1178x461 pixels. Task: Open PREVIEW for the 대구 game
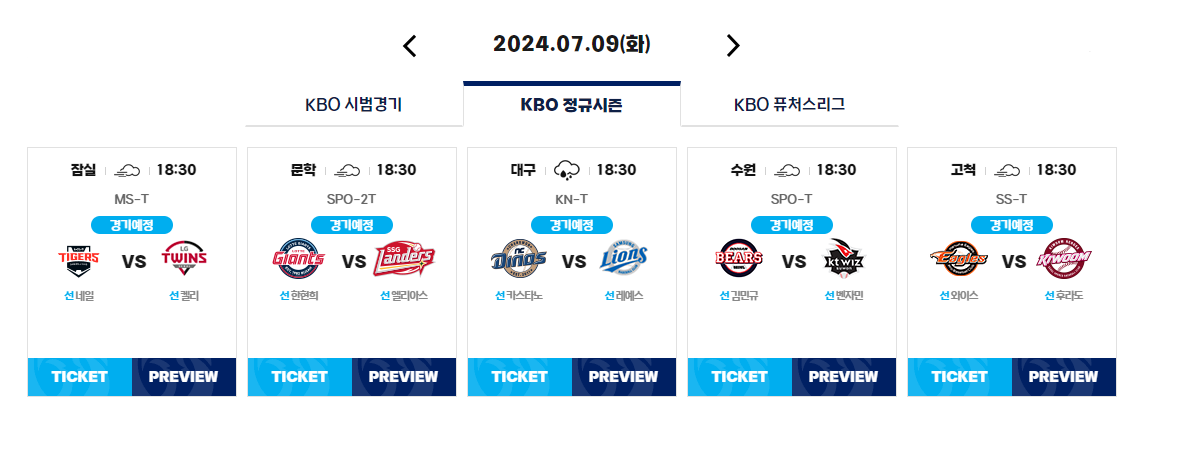624,377
